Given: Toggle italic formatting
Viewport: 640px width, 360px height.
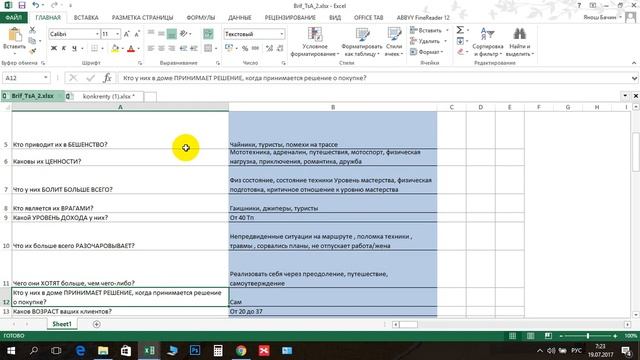Looking at the screenshot, I should point(64,48).
